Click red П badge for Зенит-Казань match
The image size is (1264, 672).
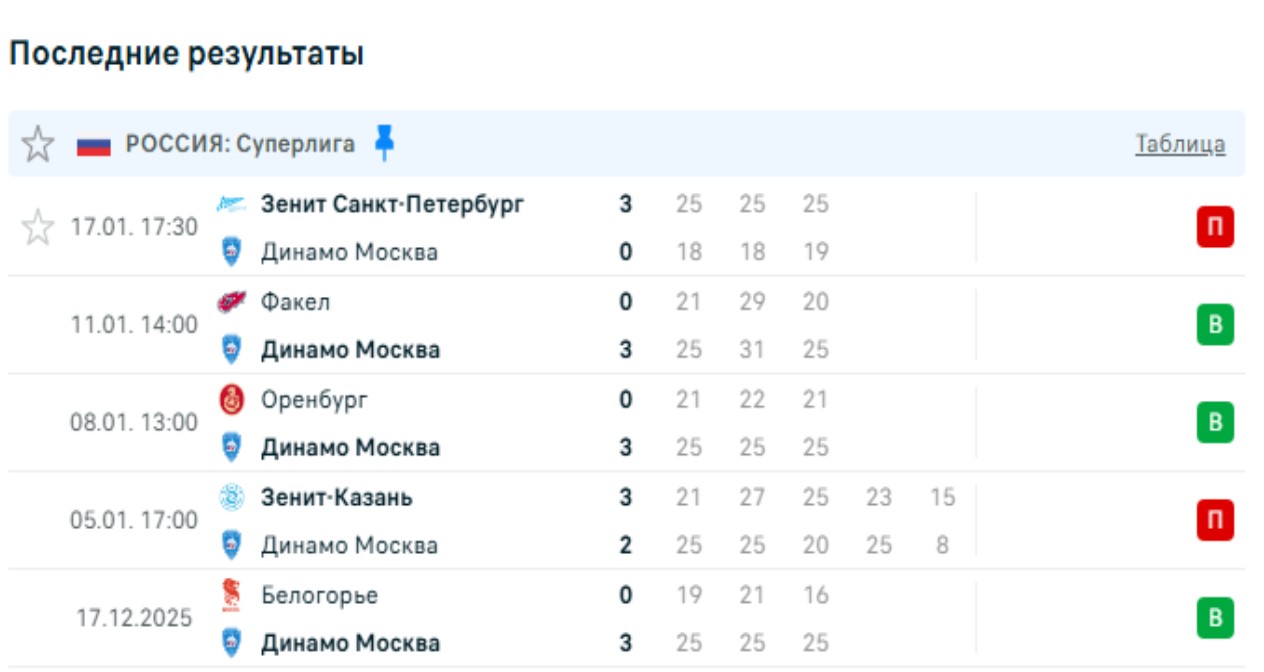pos(1215,521)
